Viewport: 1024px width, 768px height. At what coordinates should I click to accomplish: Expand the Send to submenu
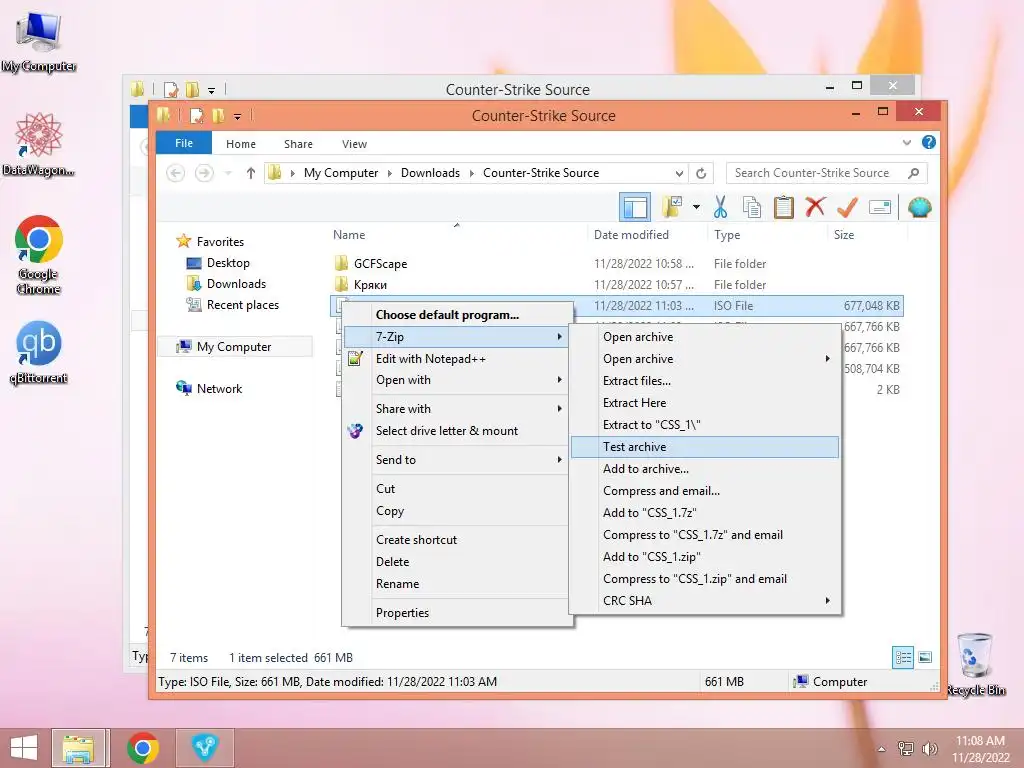457,460
